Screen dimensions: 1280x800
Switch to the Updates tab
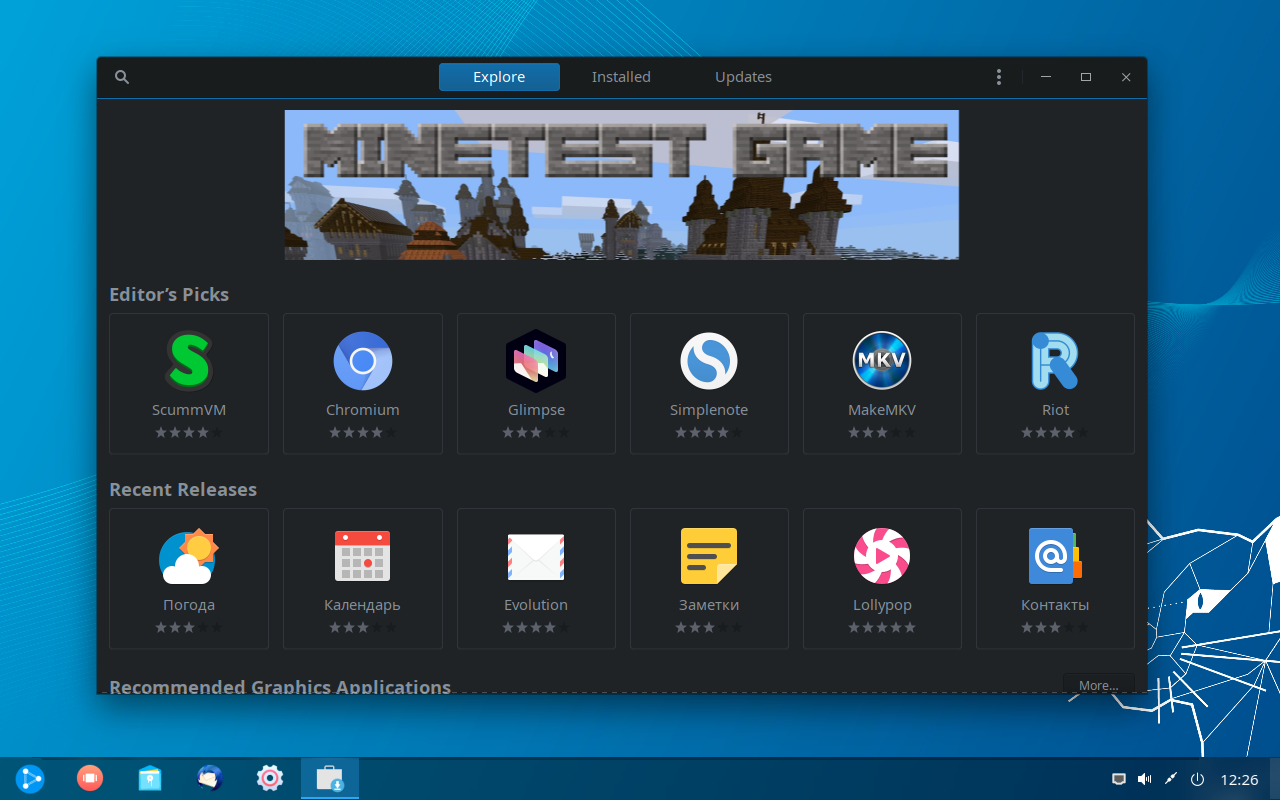point(743,77)
